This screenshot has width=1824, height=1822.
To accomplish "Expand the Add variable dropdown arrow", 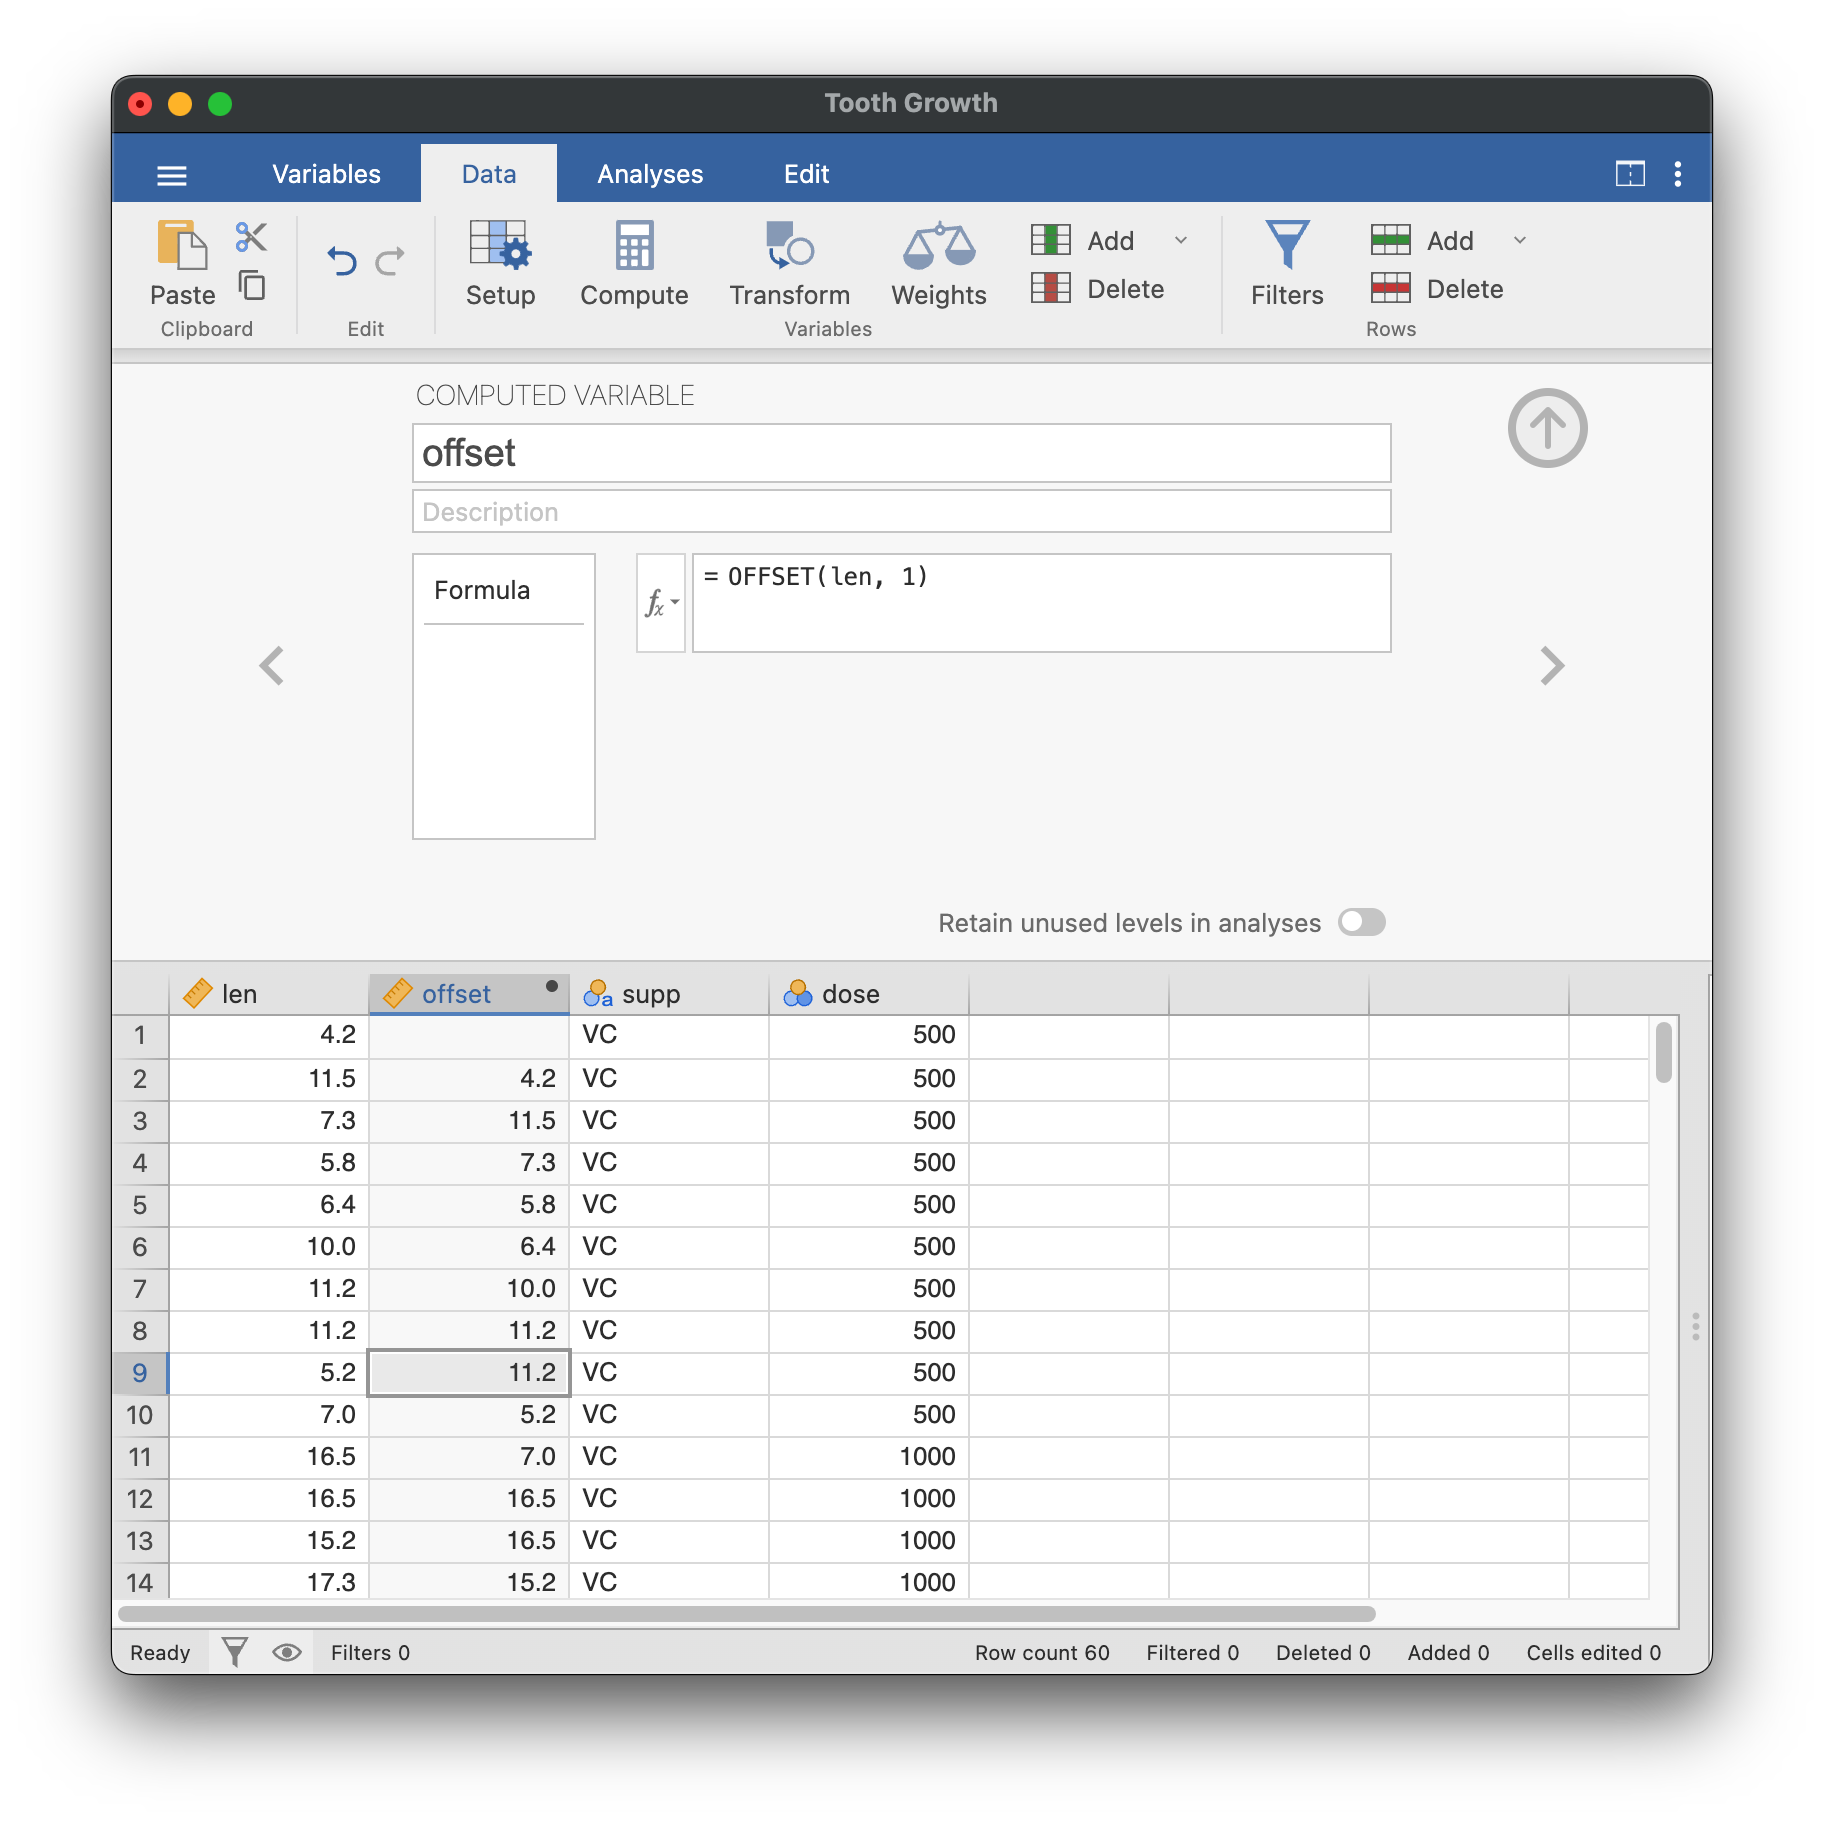I will (1181, 240).
